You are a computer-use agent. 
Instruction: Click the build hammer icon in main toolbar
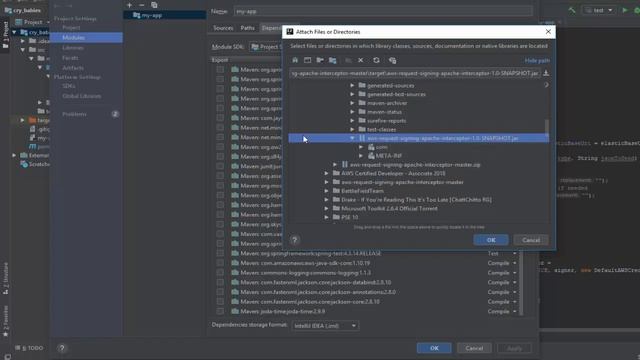[x=572, y=10]
